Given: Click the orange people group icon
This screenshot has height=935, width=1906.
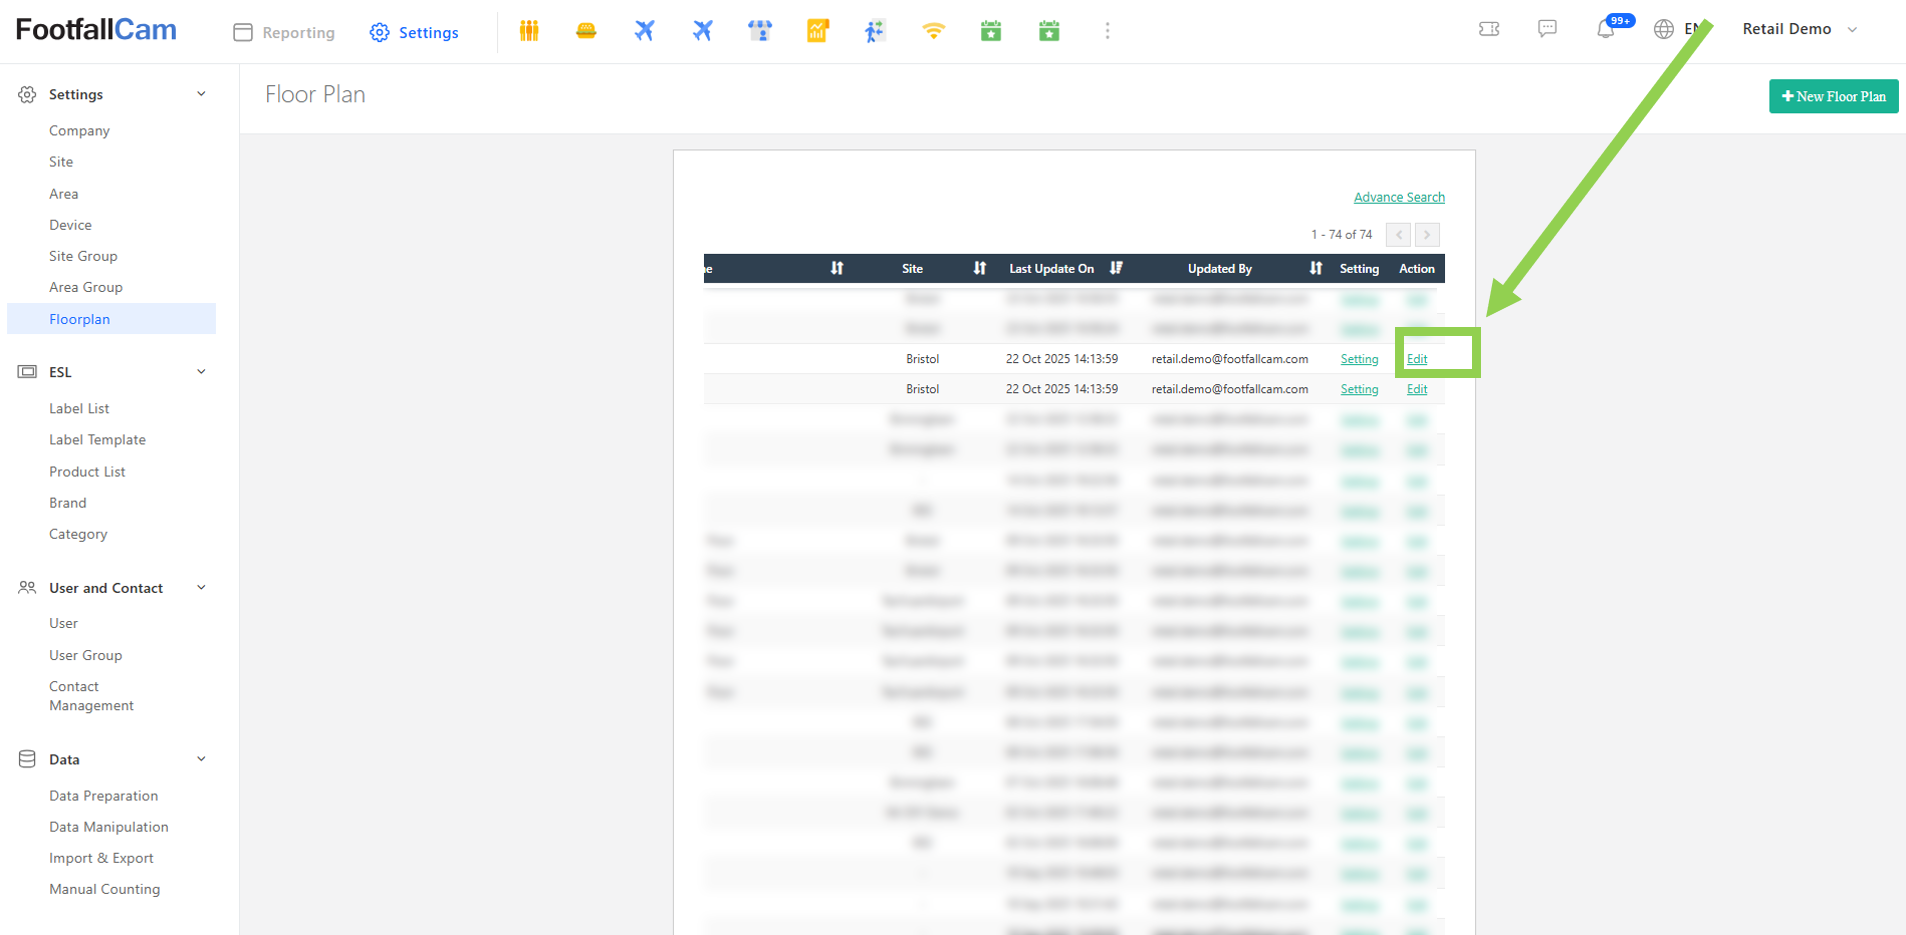Looking at the screenshot, I should 529,31.
